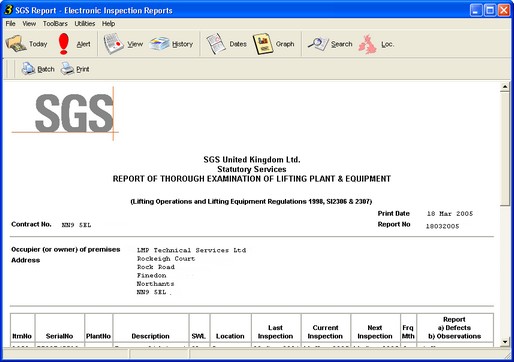Viewport: 514px width, 362px height.
Task: Open the ToolBars menu
Action: click(55, 24)
